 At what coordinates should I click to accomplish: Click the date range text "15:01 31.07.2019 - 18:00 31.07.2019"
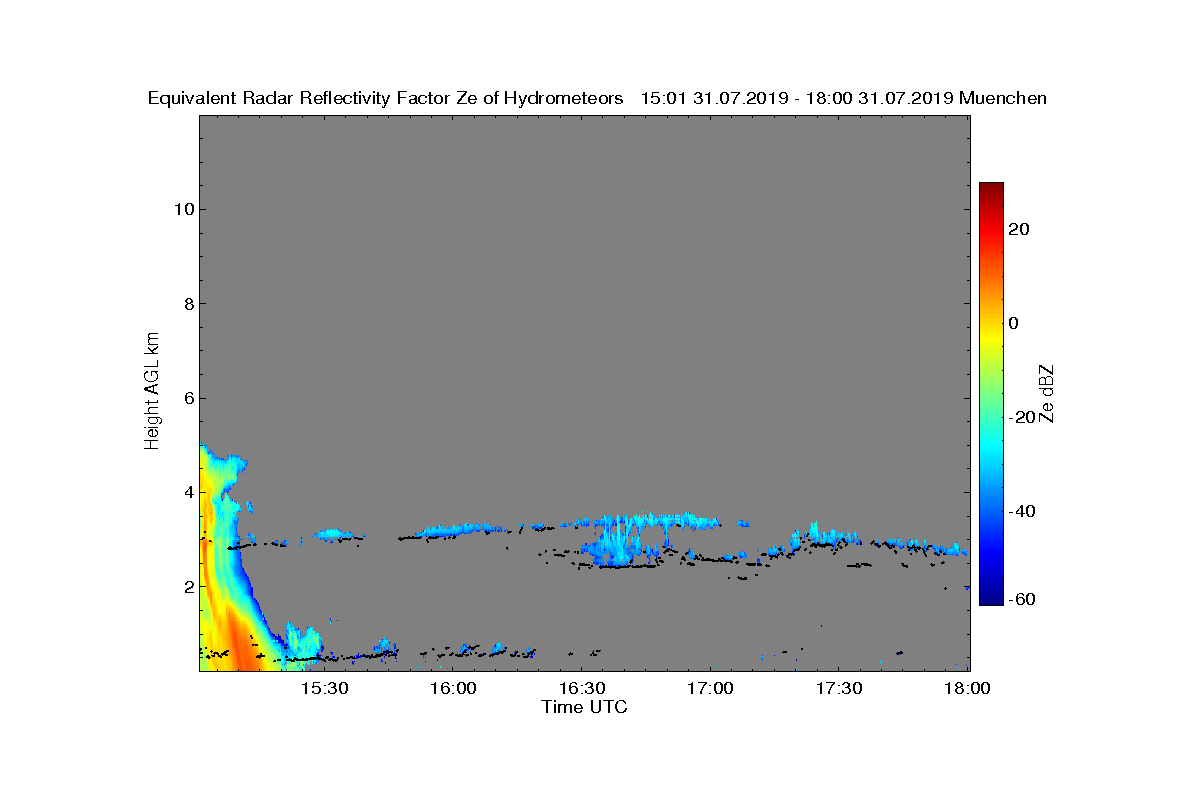(x=797, y=98)
